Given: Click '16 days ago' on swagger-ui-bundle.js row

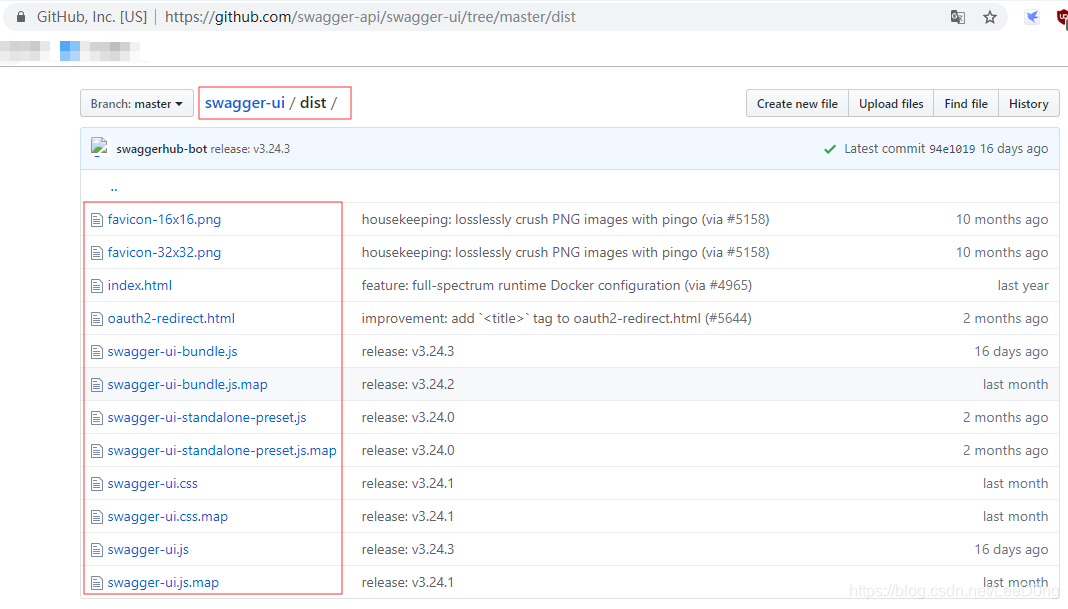Looking at the screenshot, I should pyautogui.click(x=1011, y=352).
